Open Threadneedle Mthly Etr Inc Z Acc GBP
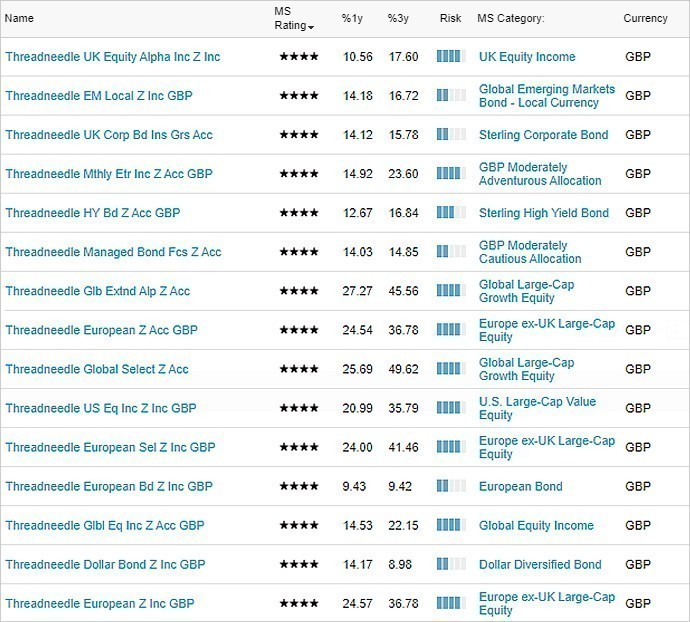The width and height of the screenshot is (690, 622). point(109,174)
